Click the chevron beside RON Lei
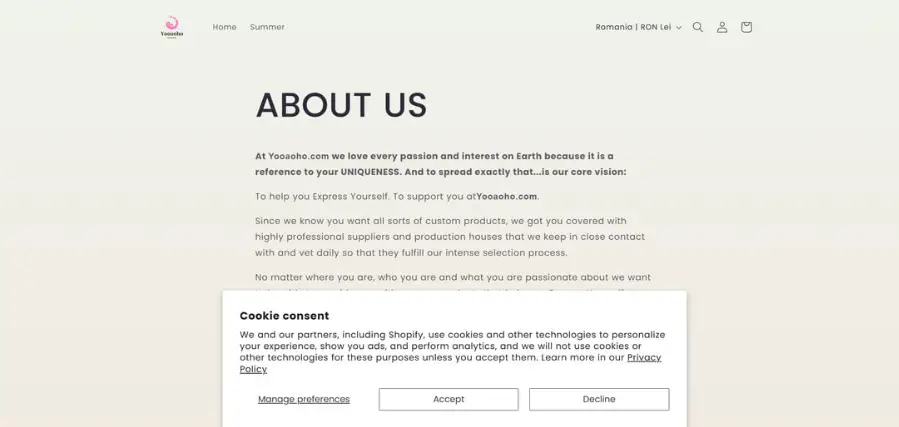 [x=679, y=28]
